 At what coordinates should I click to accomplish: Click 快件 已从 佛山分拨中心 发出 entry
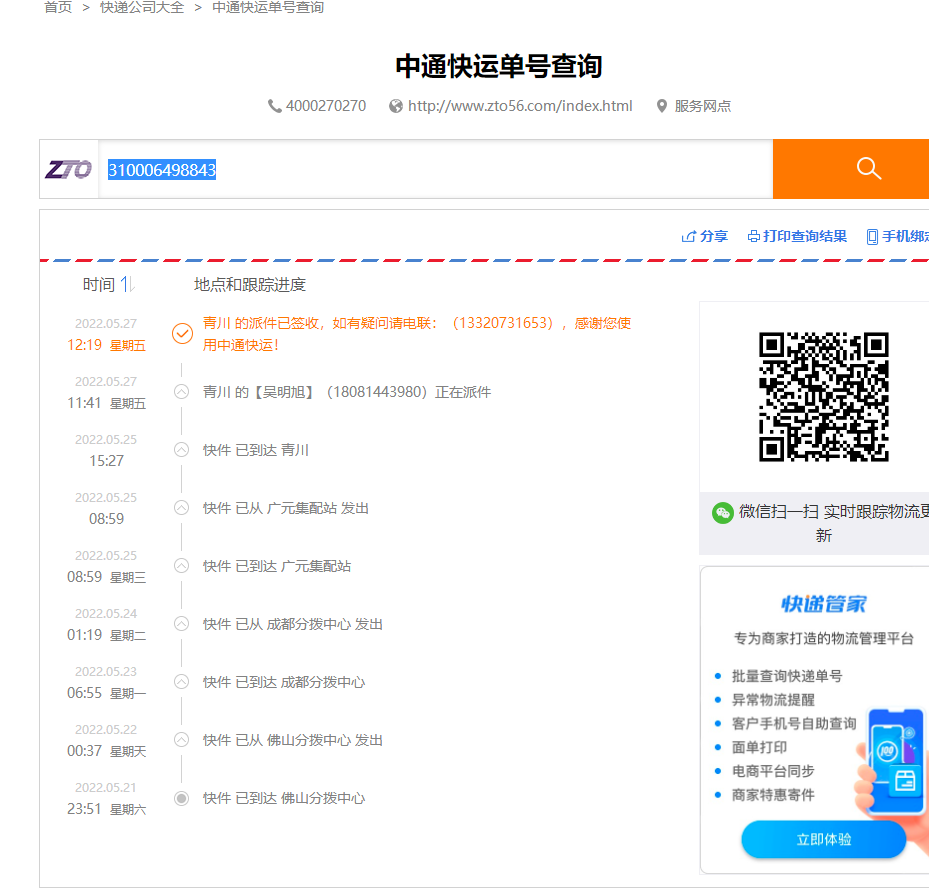pyautogui.click(x=293, y=741)
